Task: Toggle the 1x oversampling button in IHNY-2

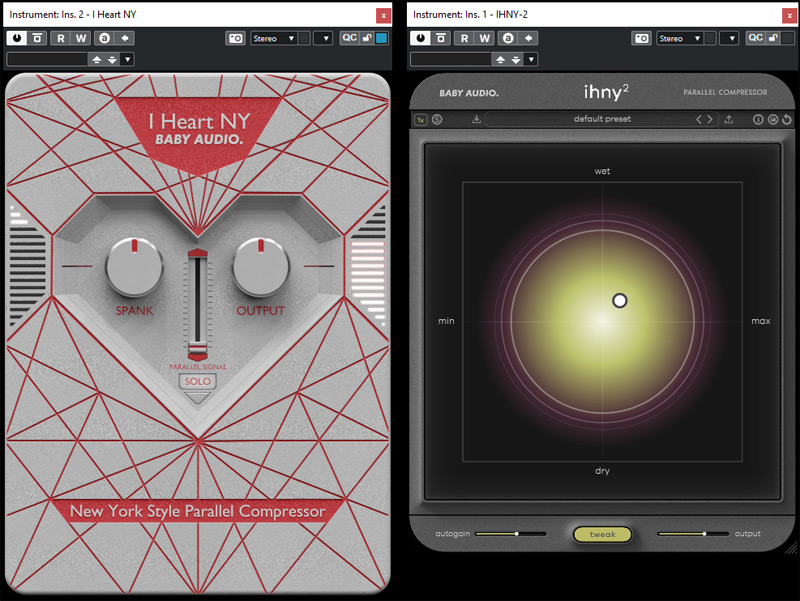Action: [x=421, y=119]
